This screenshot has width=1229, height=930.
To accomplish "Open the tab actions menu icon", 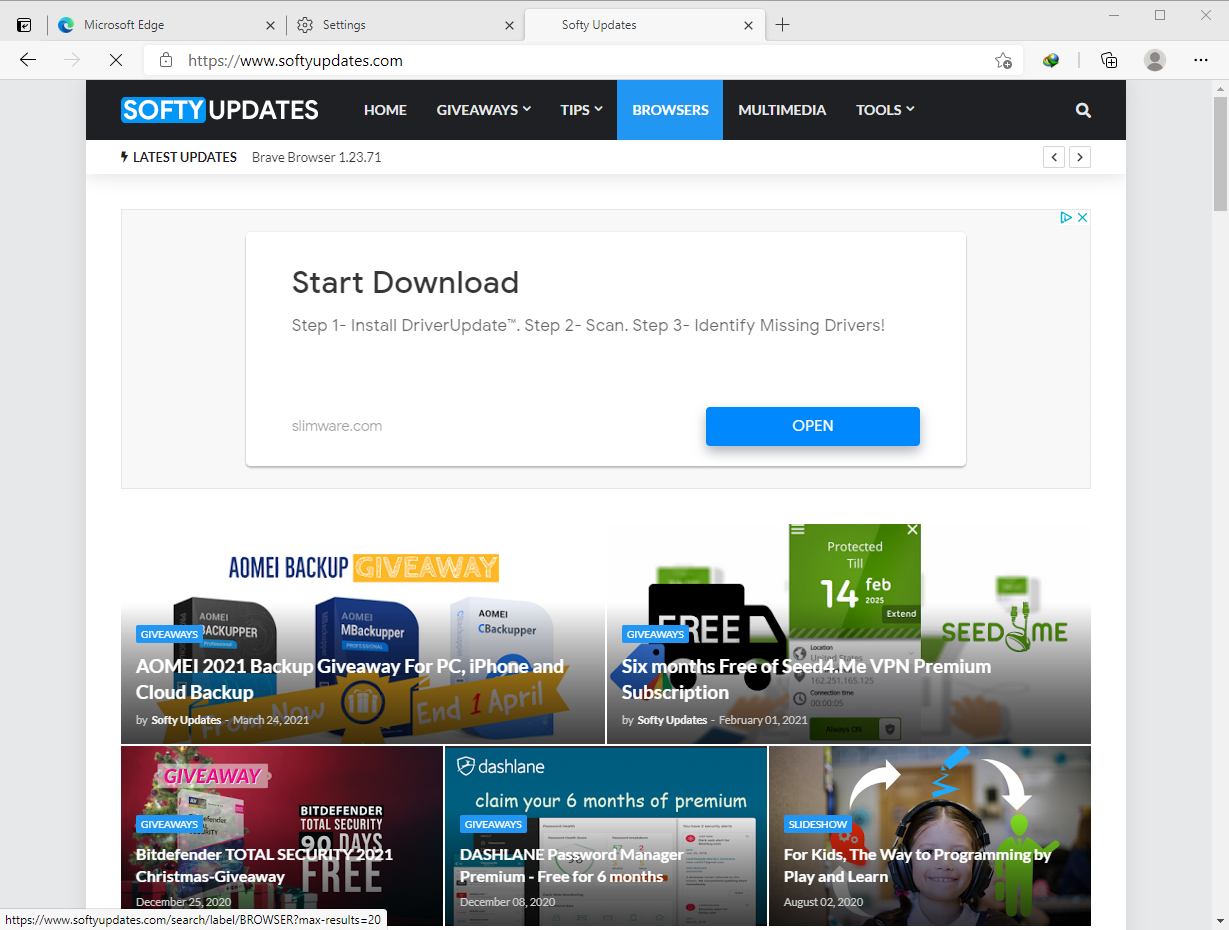I will coord(25,25).
